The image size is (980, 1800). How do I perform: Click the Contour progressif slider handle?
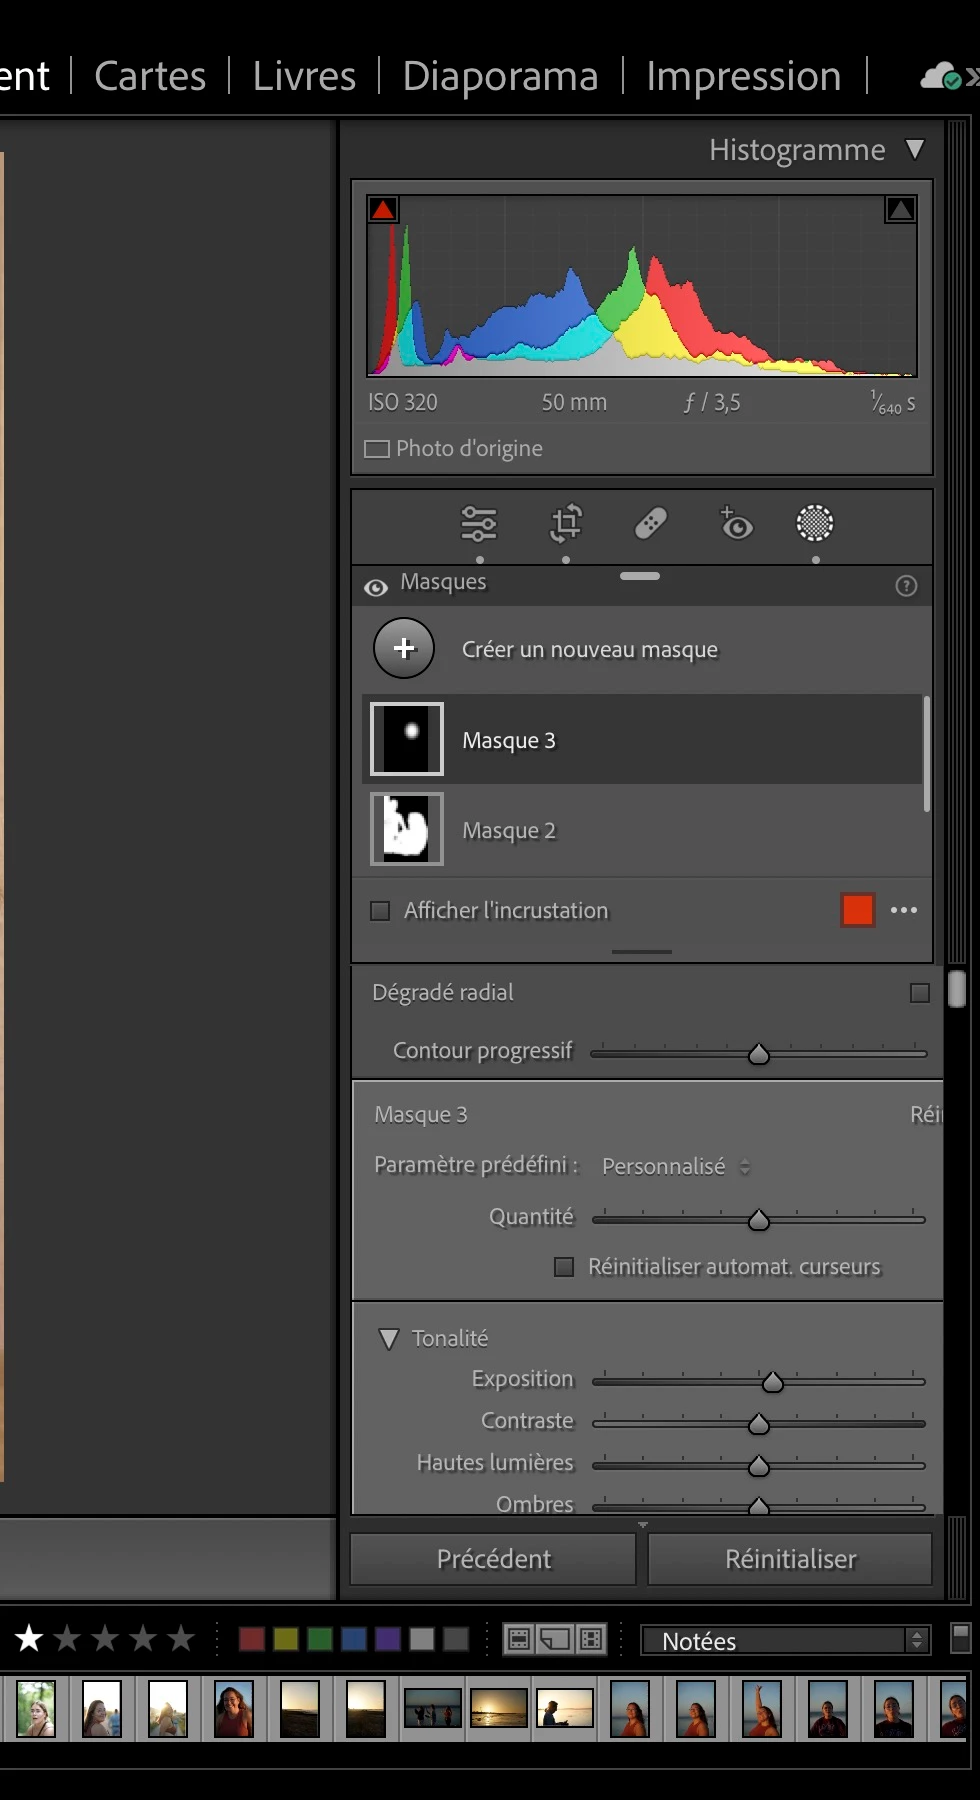pos(759,1054)
